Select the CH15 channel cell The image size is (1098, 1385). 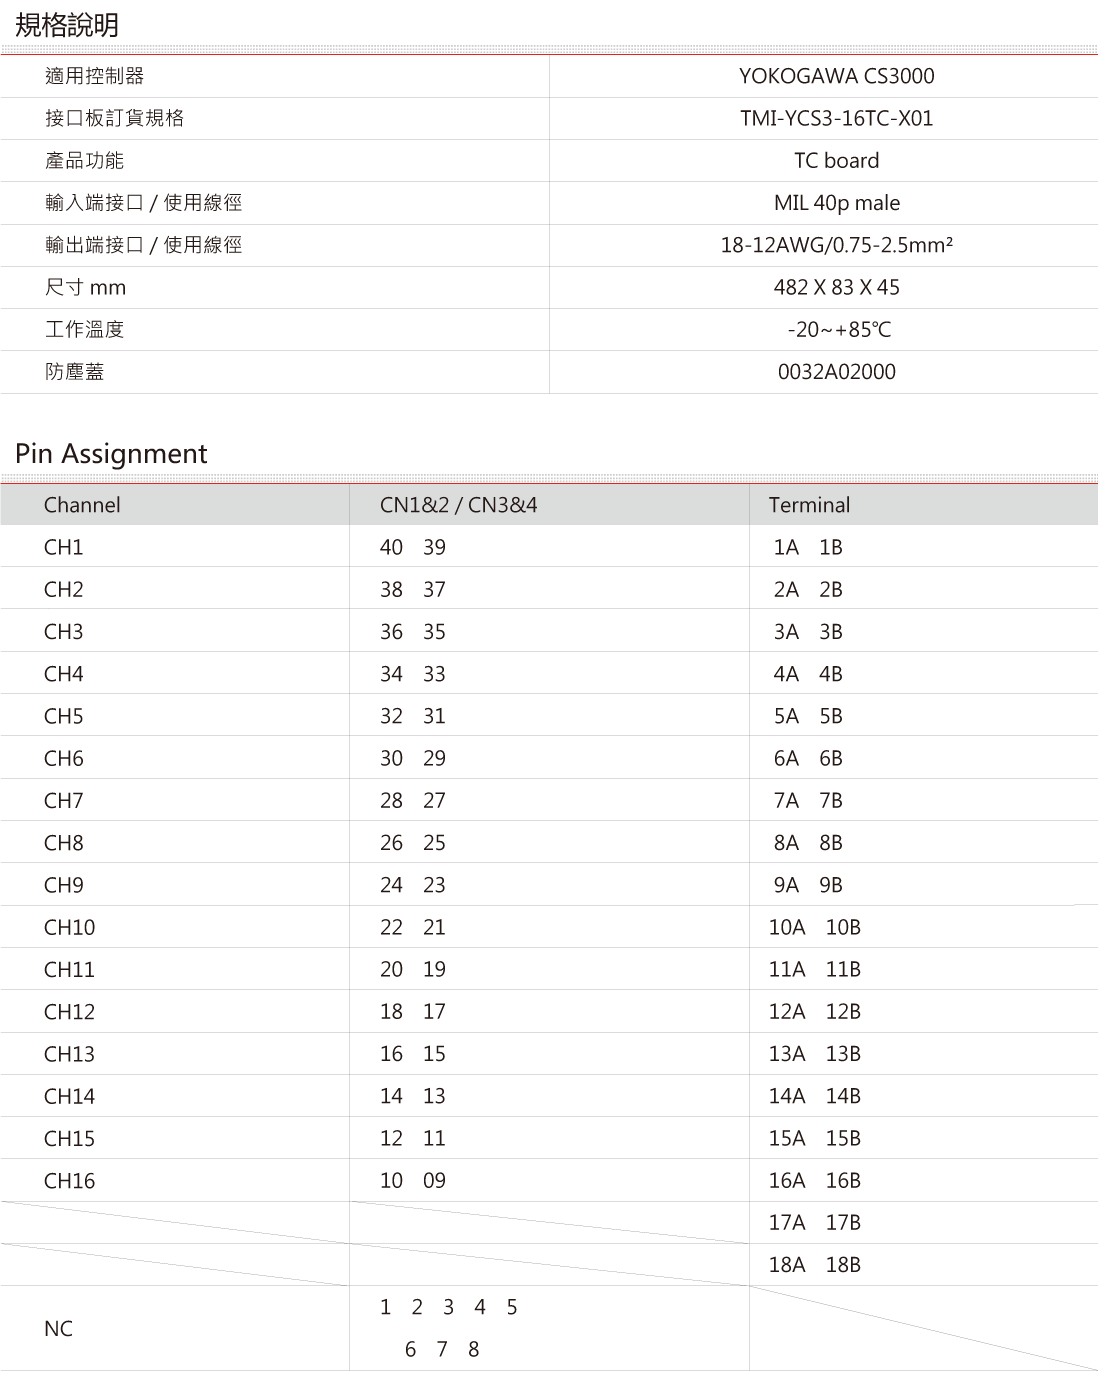point(69,1138)
